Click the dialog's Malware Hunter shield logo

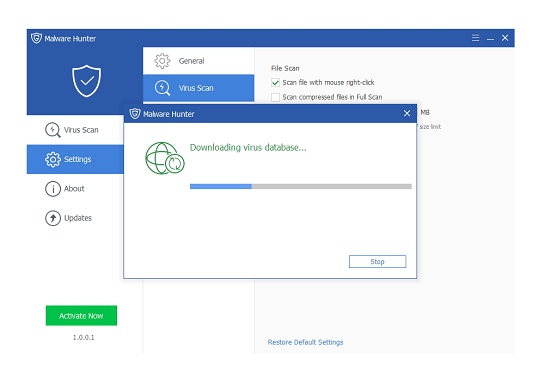(x=135, y=114)
